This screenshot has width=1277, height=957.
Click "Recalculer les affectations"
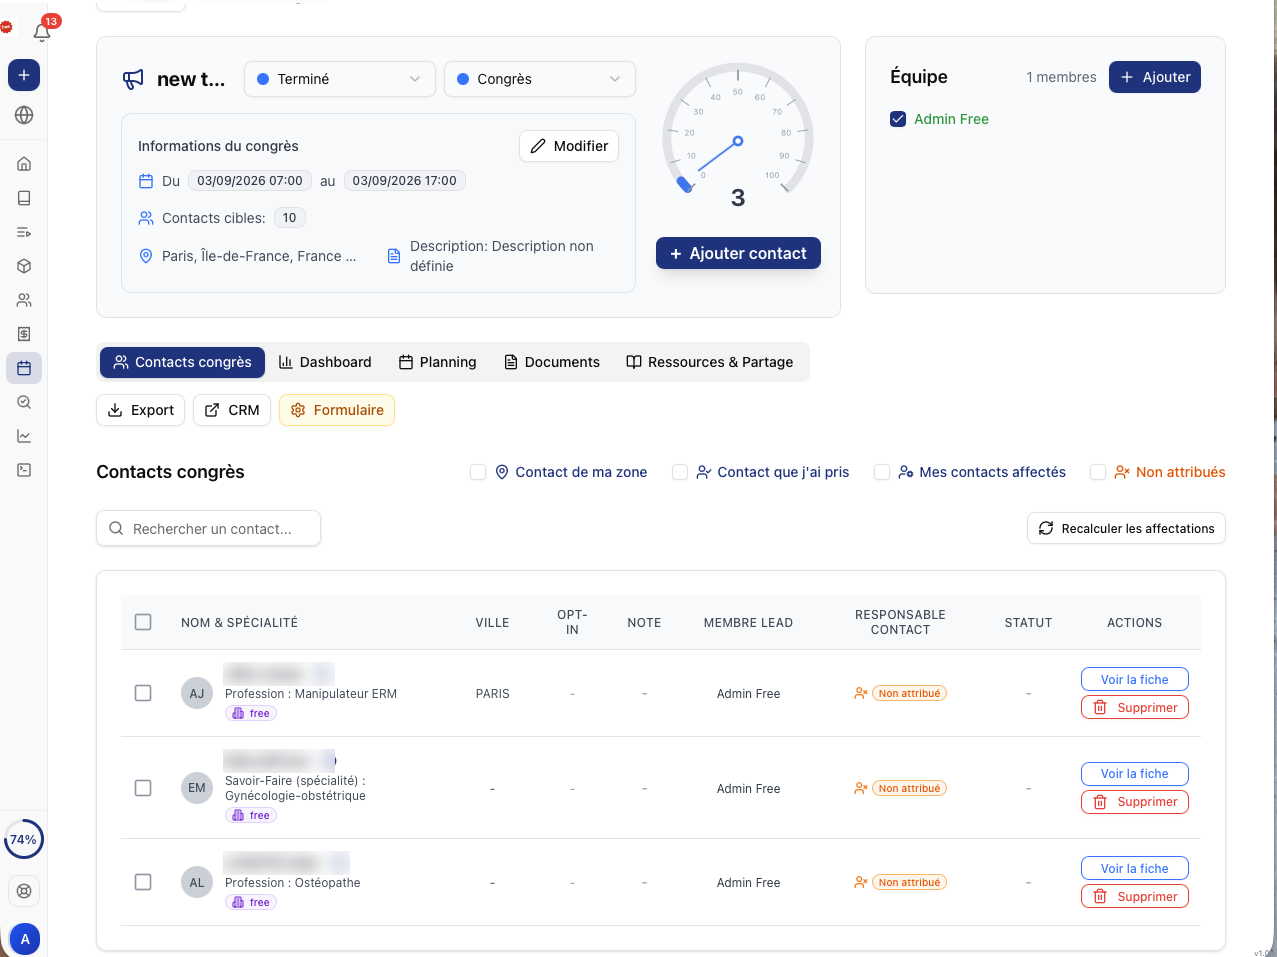(1126, 528)
